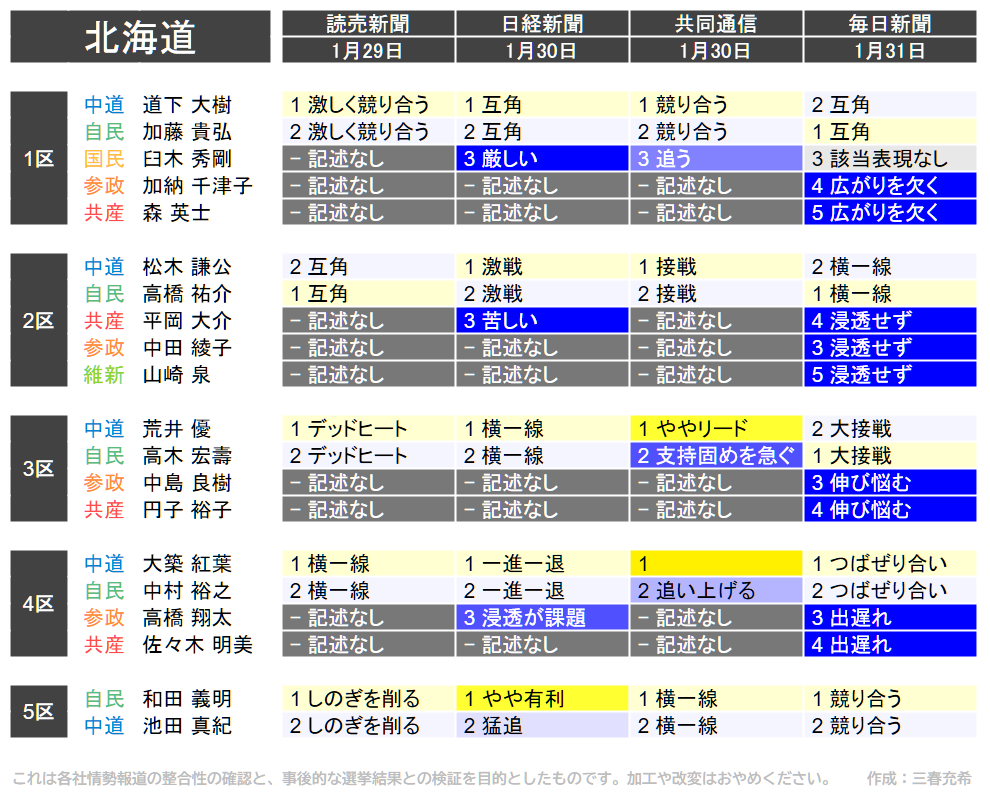990x796 pixels.
Task: Select the '3 浸透が課題' cell
Action: pyautogui.click(x=542, y=617)
